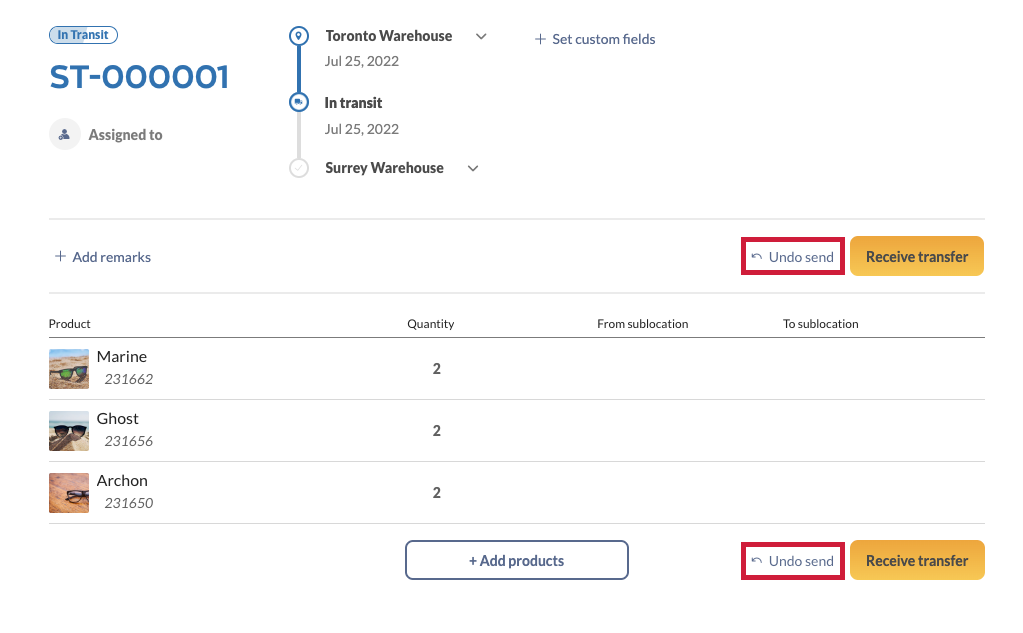The image size is (1023, 633).
Task: Click the Toronto Warehouse location pin icon
Action: [x=298, y=36]
